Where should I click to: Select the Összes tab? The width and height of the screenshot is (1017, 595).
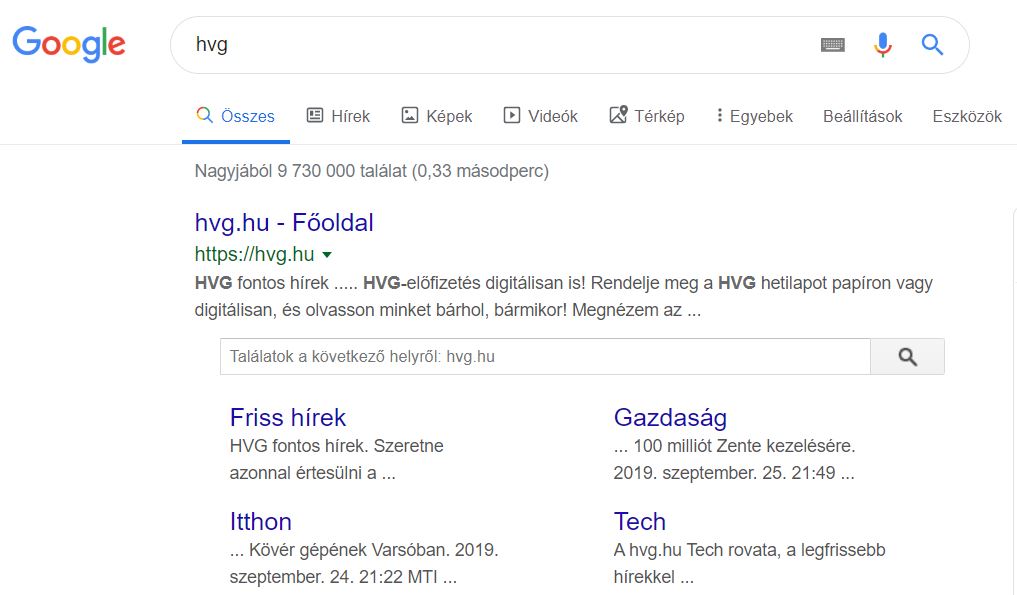(235, 116)
